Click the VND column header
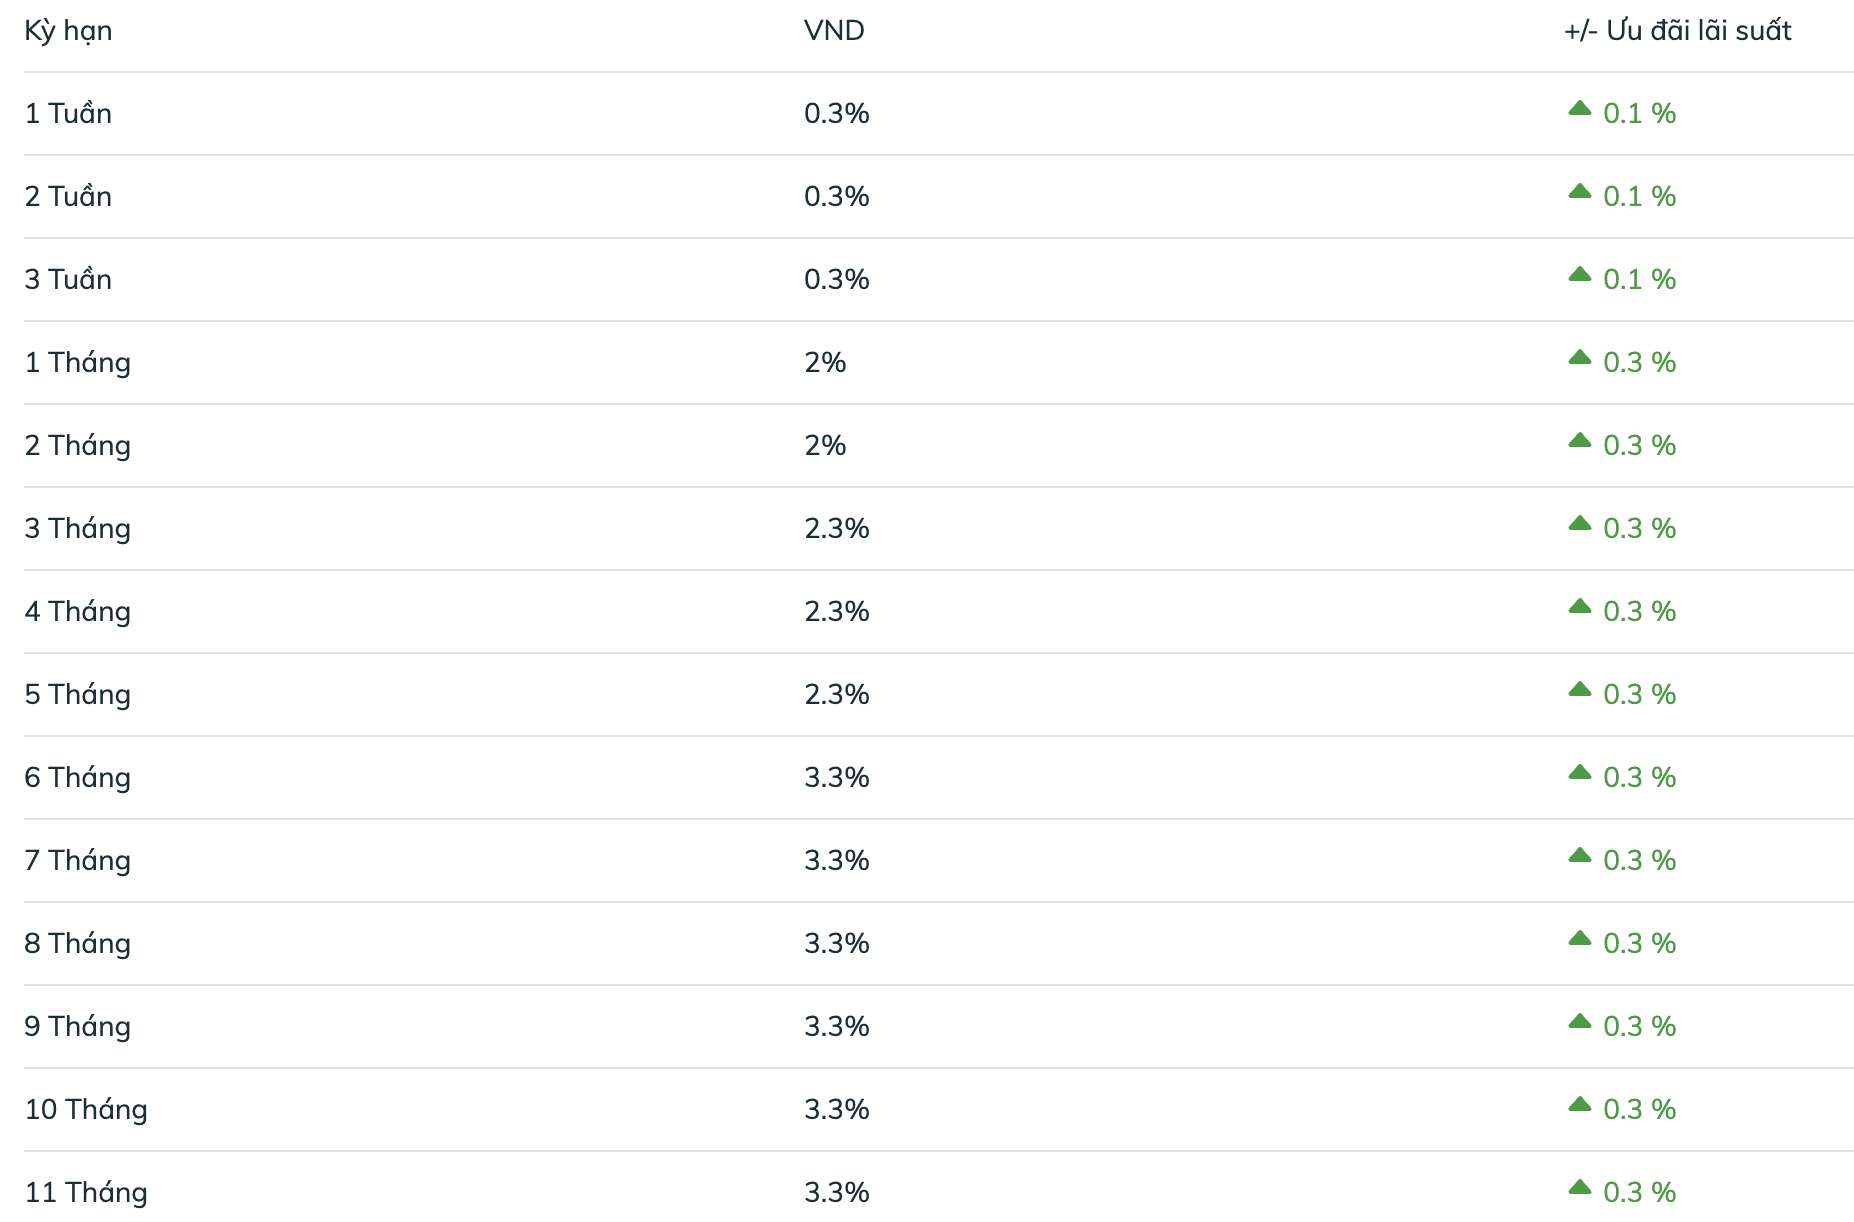This screenshot has width=1854, height=1222. (834, 31)
